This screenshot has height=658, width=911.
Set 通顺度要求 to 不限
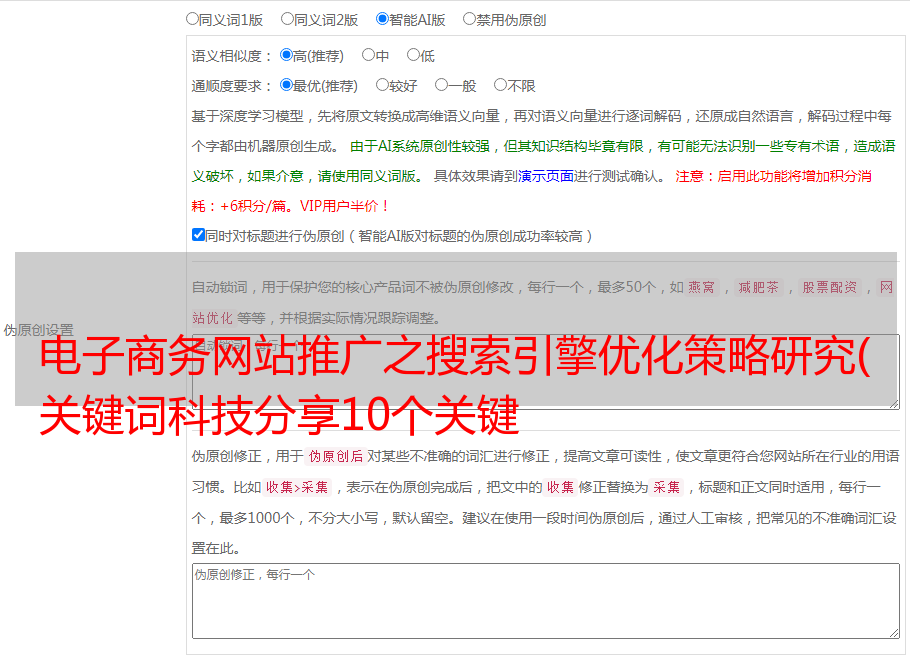(x=500, y=85)
